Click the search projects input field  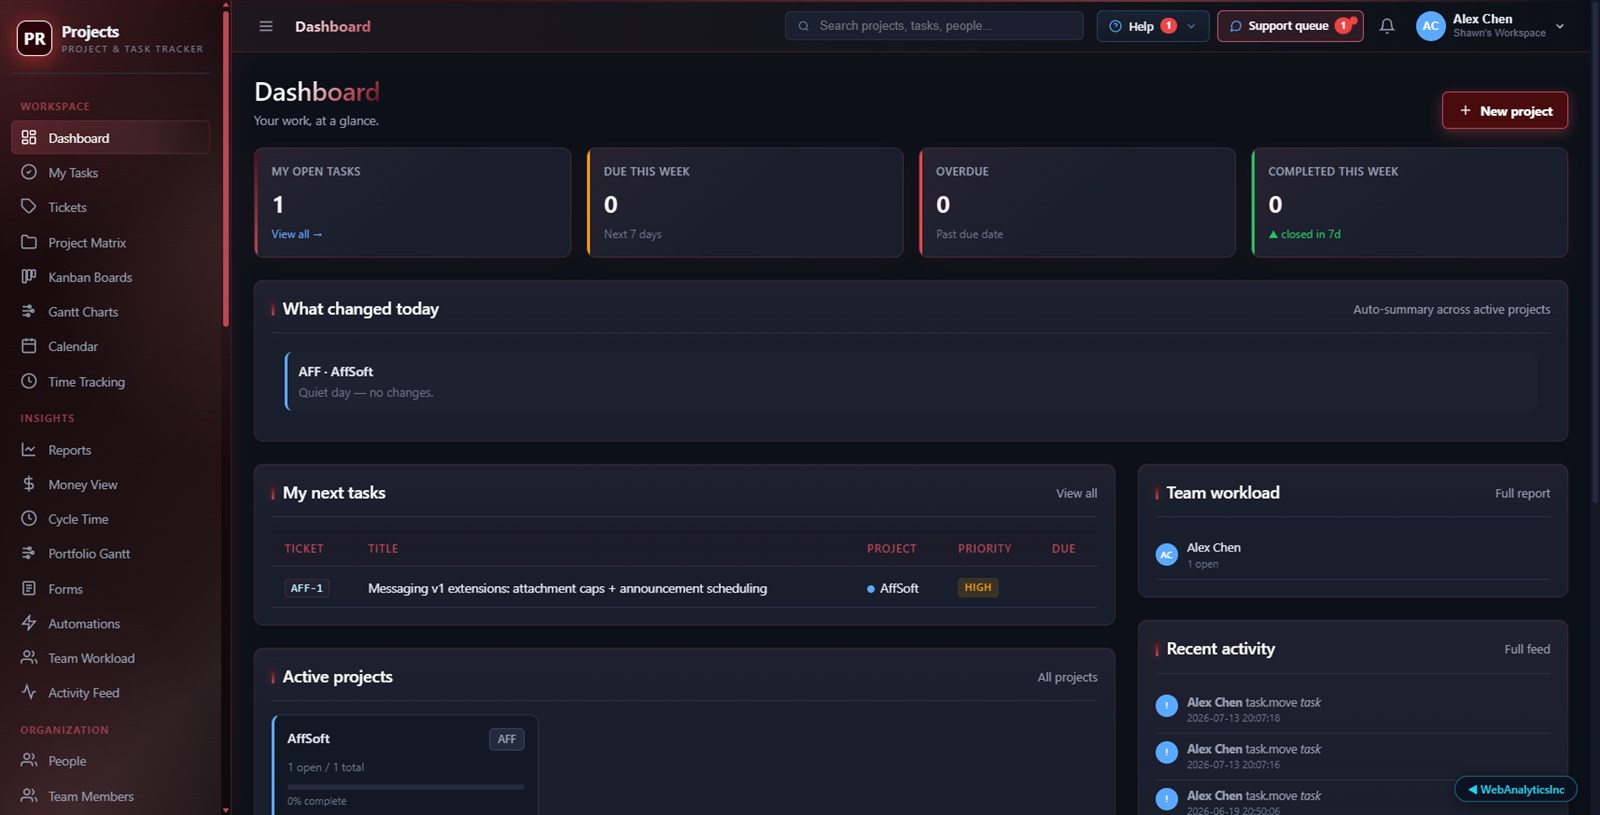tap(934, 26)
